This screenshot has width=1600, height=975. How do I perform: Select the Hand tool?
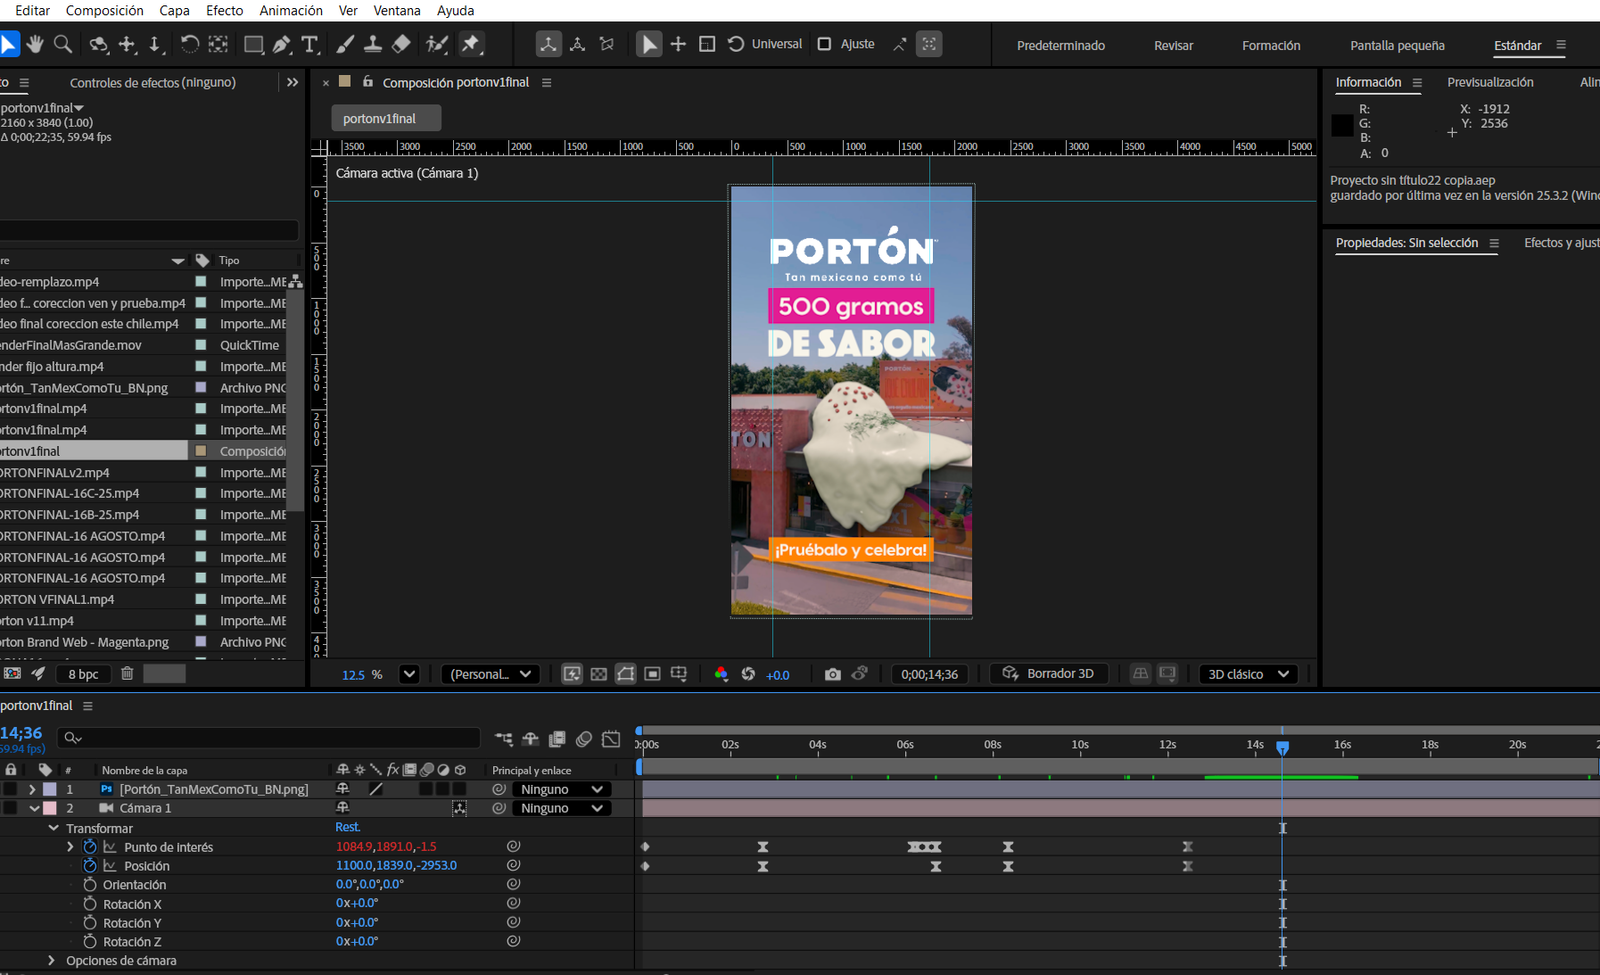35,44
